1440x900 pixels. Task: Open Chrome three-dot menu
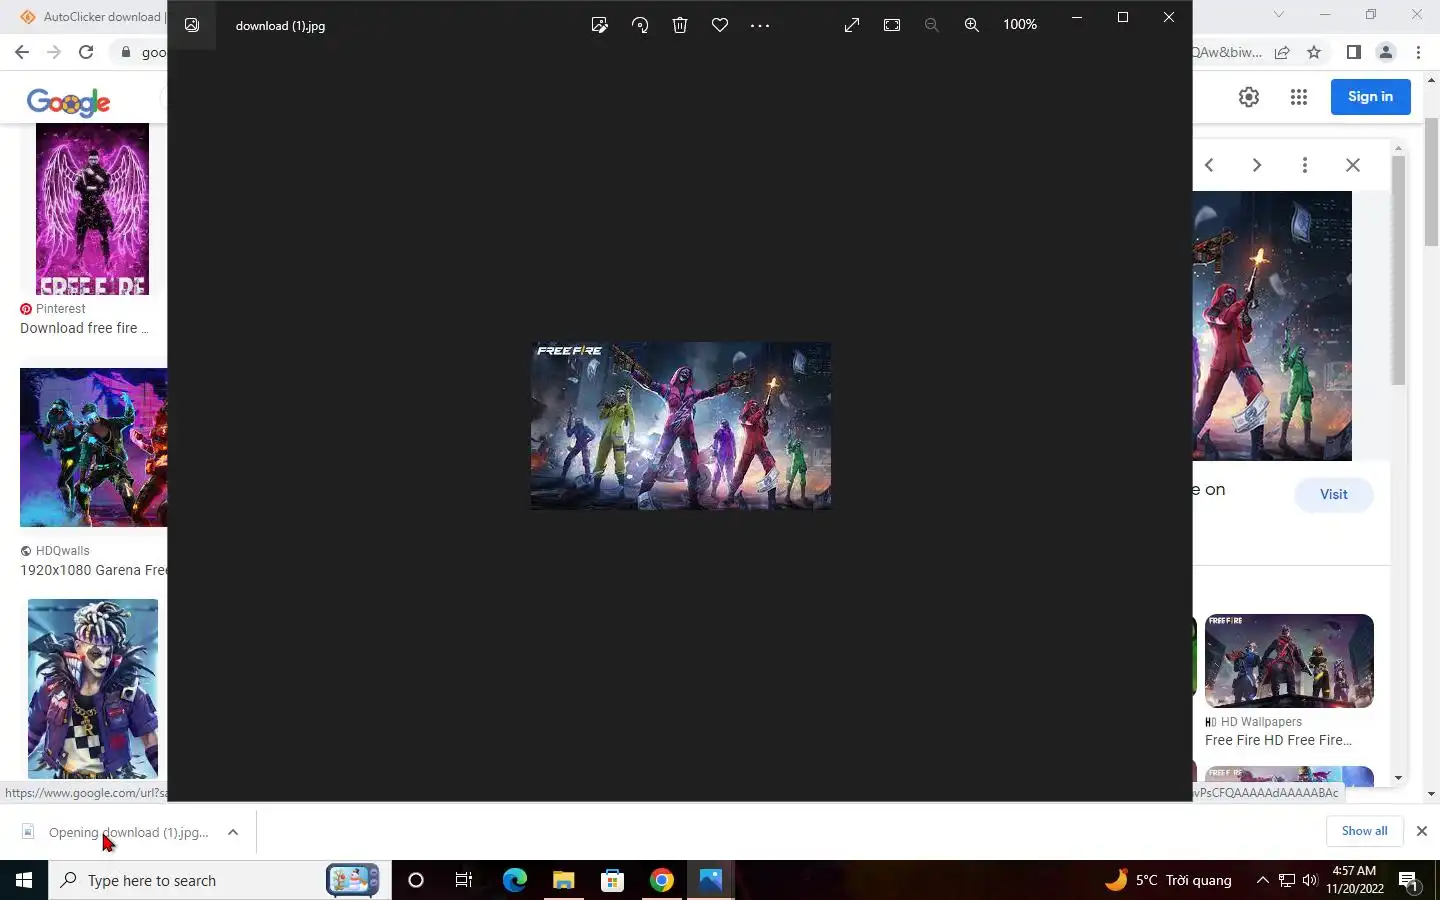point(1418,52)
